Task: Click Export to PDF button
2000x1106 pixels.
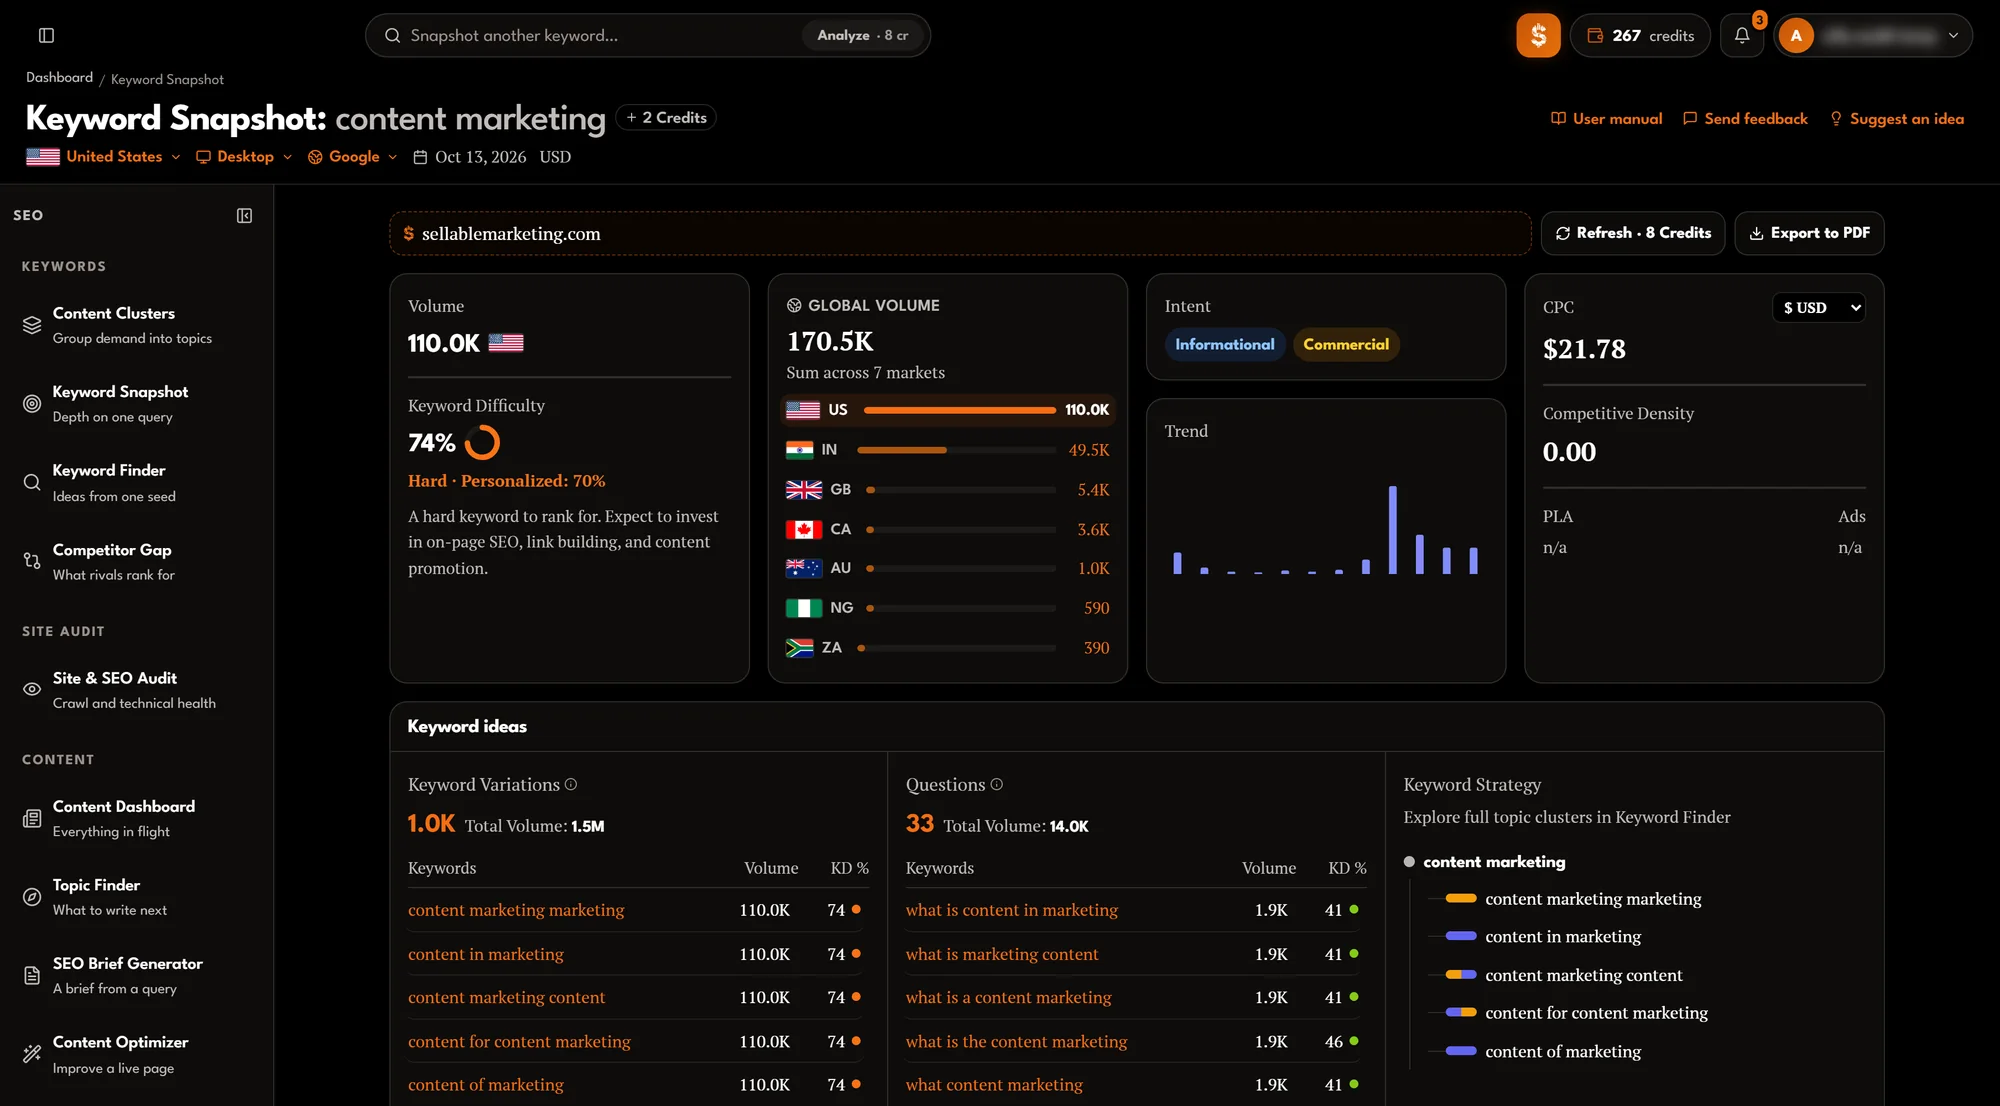Action: click(x=1809, y=233)
